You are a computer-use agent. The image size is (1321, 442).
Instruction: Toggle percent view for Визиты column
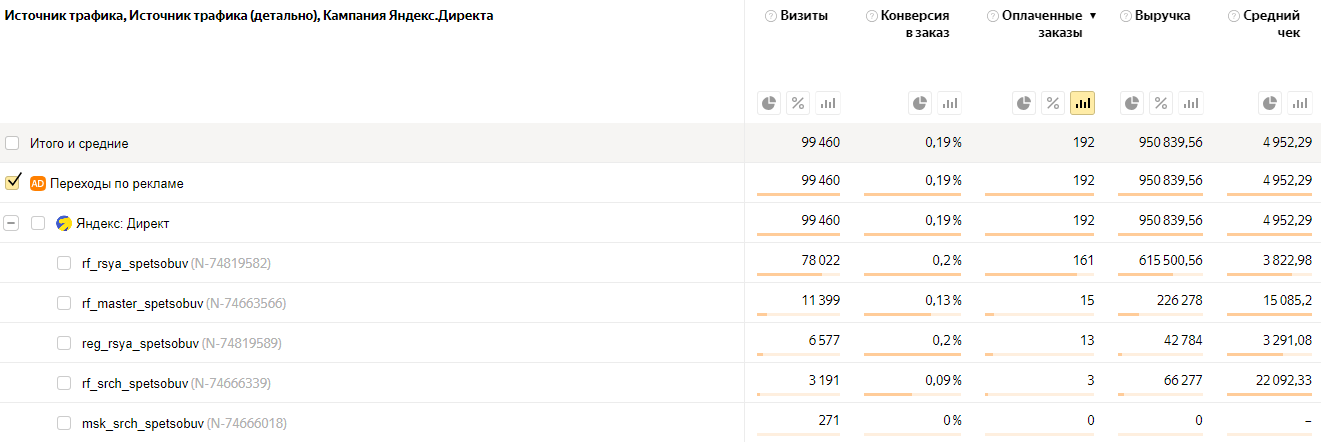[x=798, y=103]
